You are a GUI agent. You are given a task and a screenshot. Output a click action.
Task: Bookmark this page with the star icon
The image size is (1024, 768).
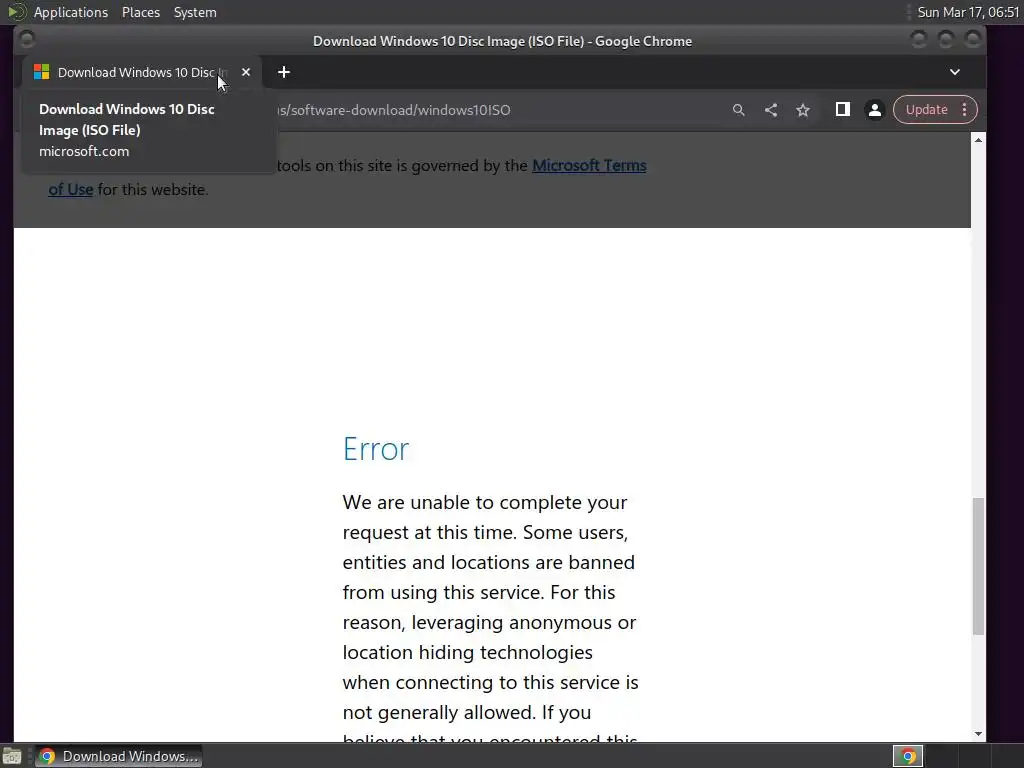click(803, 110)
